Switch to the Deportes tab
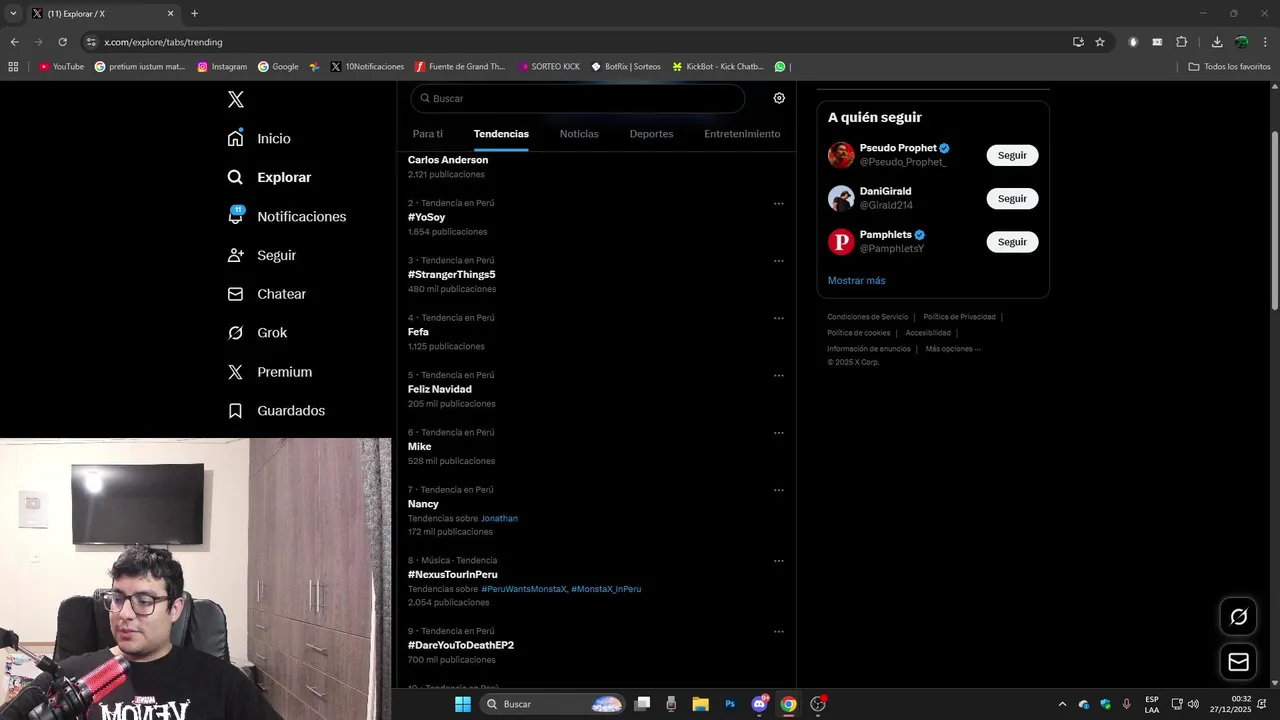1280x720 pixels. (651, 134)
